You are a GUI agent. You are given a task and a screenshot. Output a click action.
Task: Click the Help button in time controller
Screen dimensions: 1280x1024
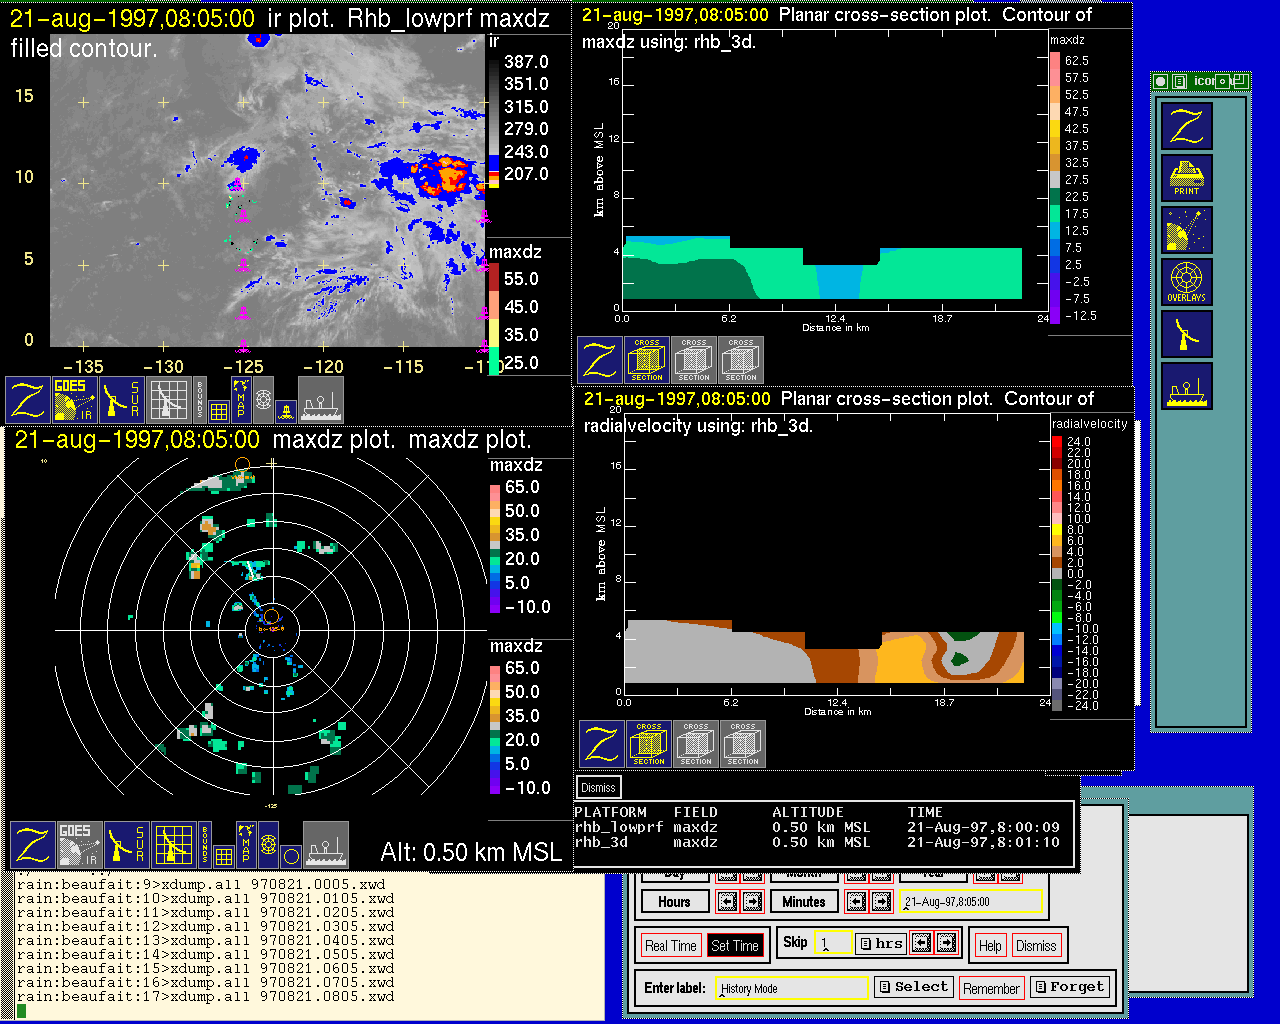click(x=990, y=946)
